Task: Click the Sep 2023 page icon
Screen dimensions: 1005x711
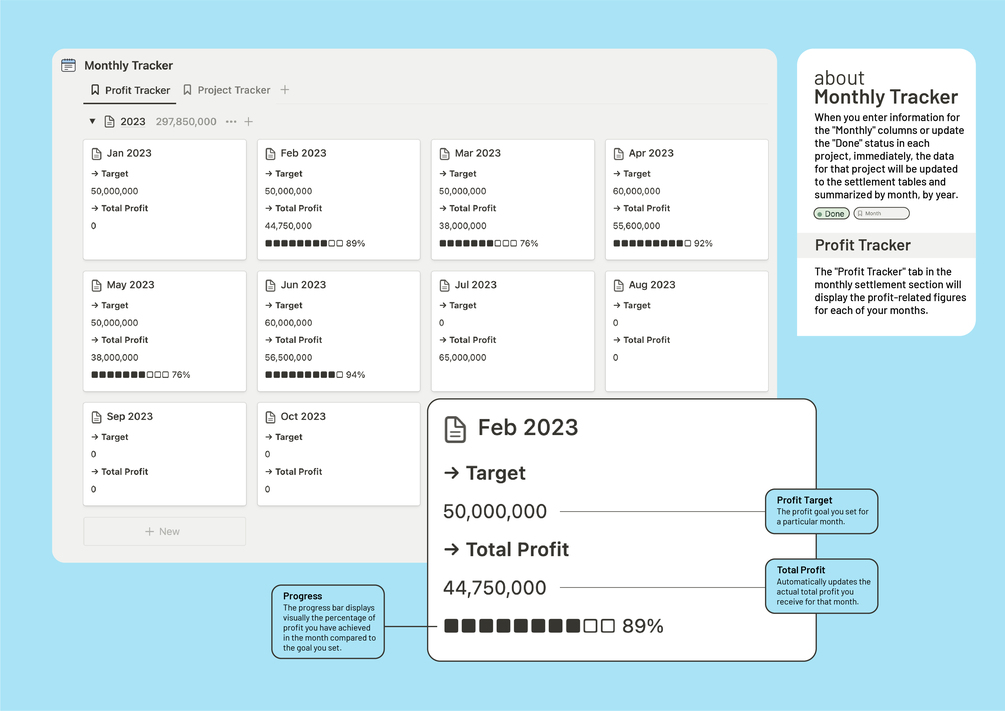Action: [97, 417]
